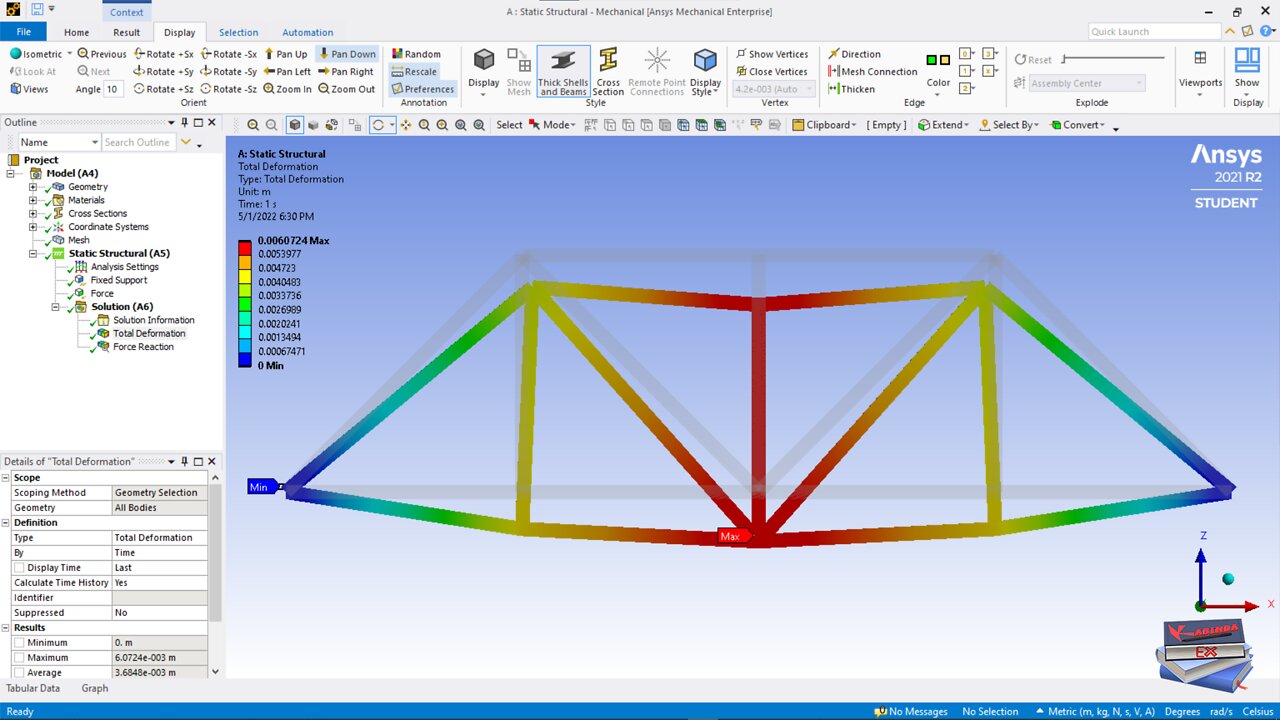
Task: Toggle Rescale annotation option
Action: (x=414, y=71)
